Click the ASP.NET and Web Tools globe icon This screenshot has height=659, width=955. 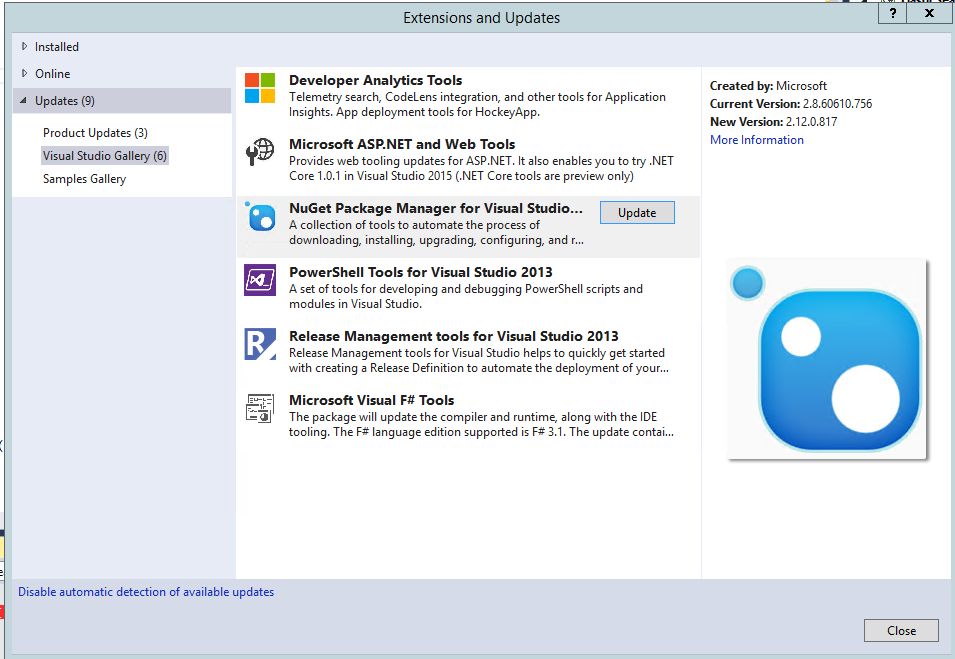(260, 152)
